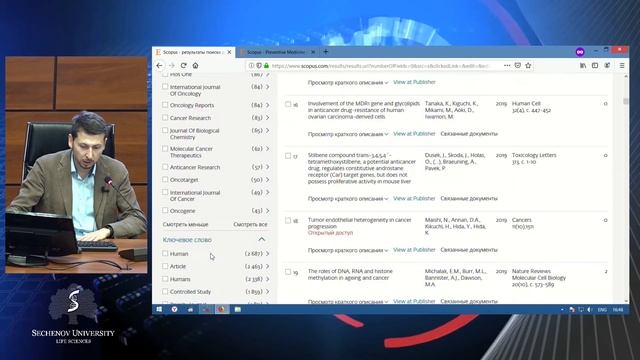Click the tracking protection shield icon
This screenshot has width=640, height=360.
(259, 65)
